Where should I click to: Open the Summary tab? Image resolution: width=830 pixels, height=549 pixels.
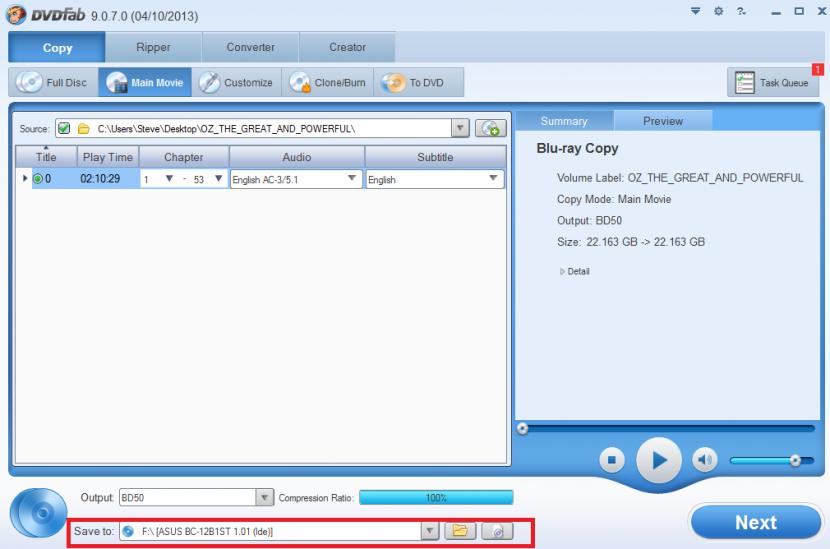pos(564,121)
